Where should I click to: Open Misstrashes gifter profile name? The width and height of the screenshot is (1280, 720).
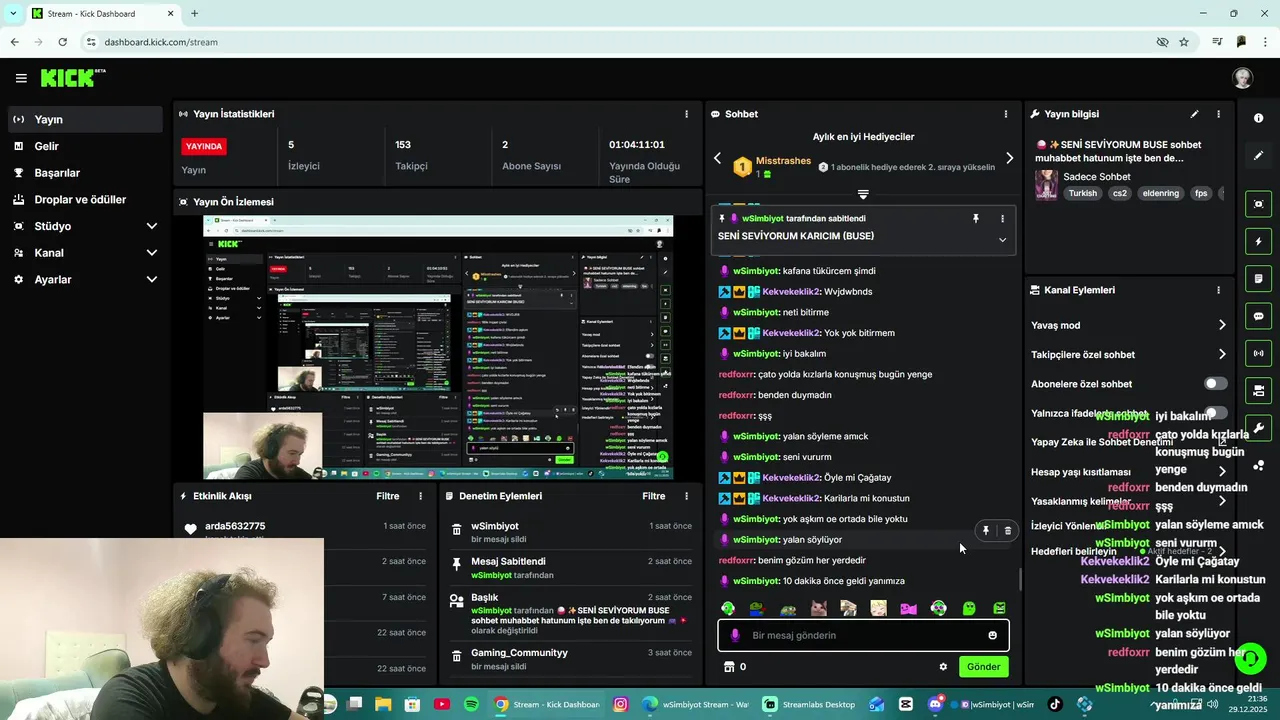click(783, 161)
